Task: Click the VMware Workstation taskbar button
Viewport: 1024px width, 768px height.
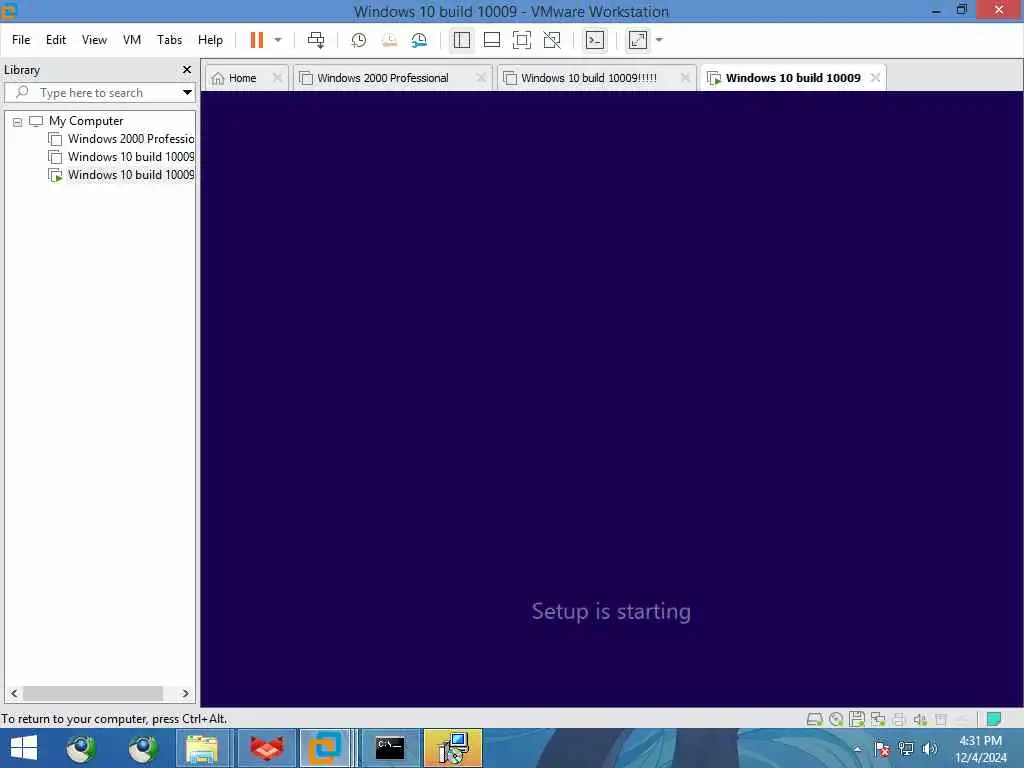Action: pos(325,748)
